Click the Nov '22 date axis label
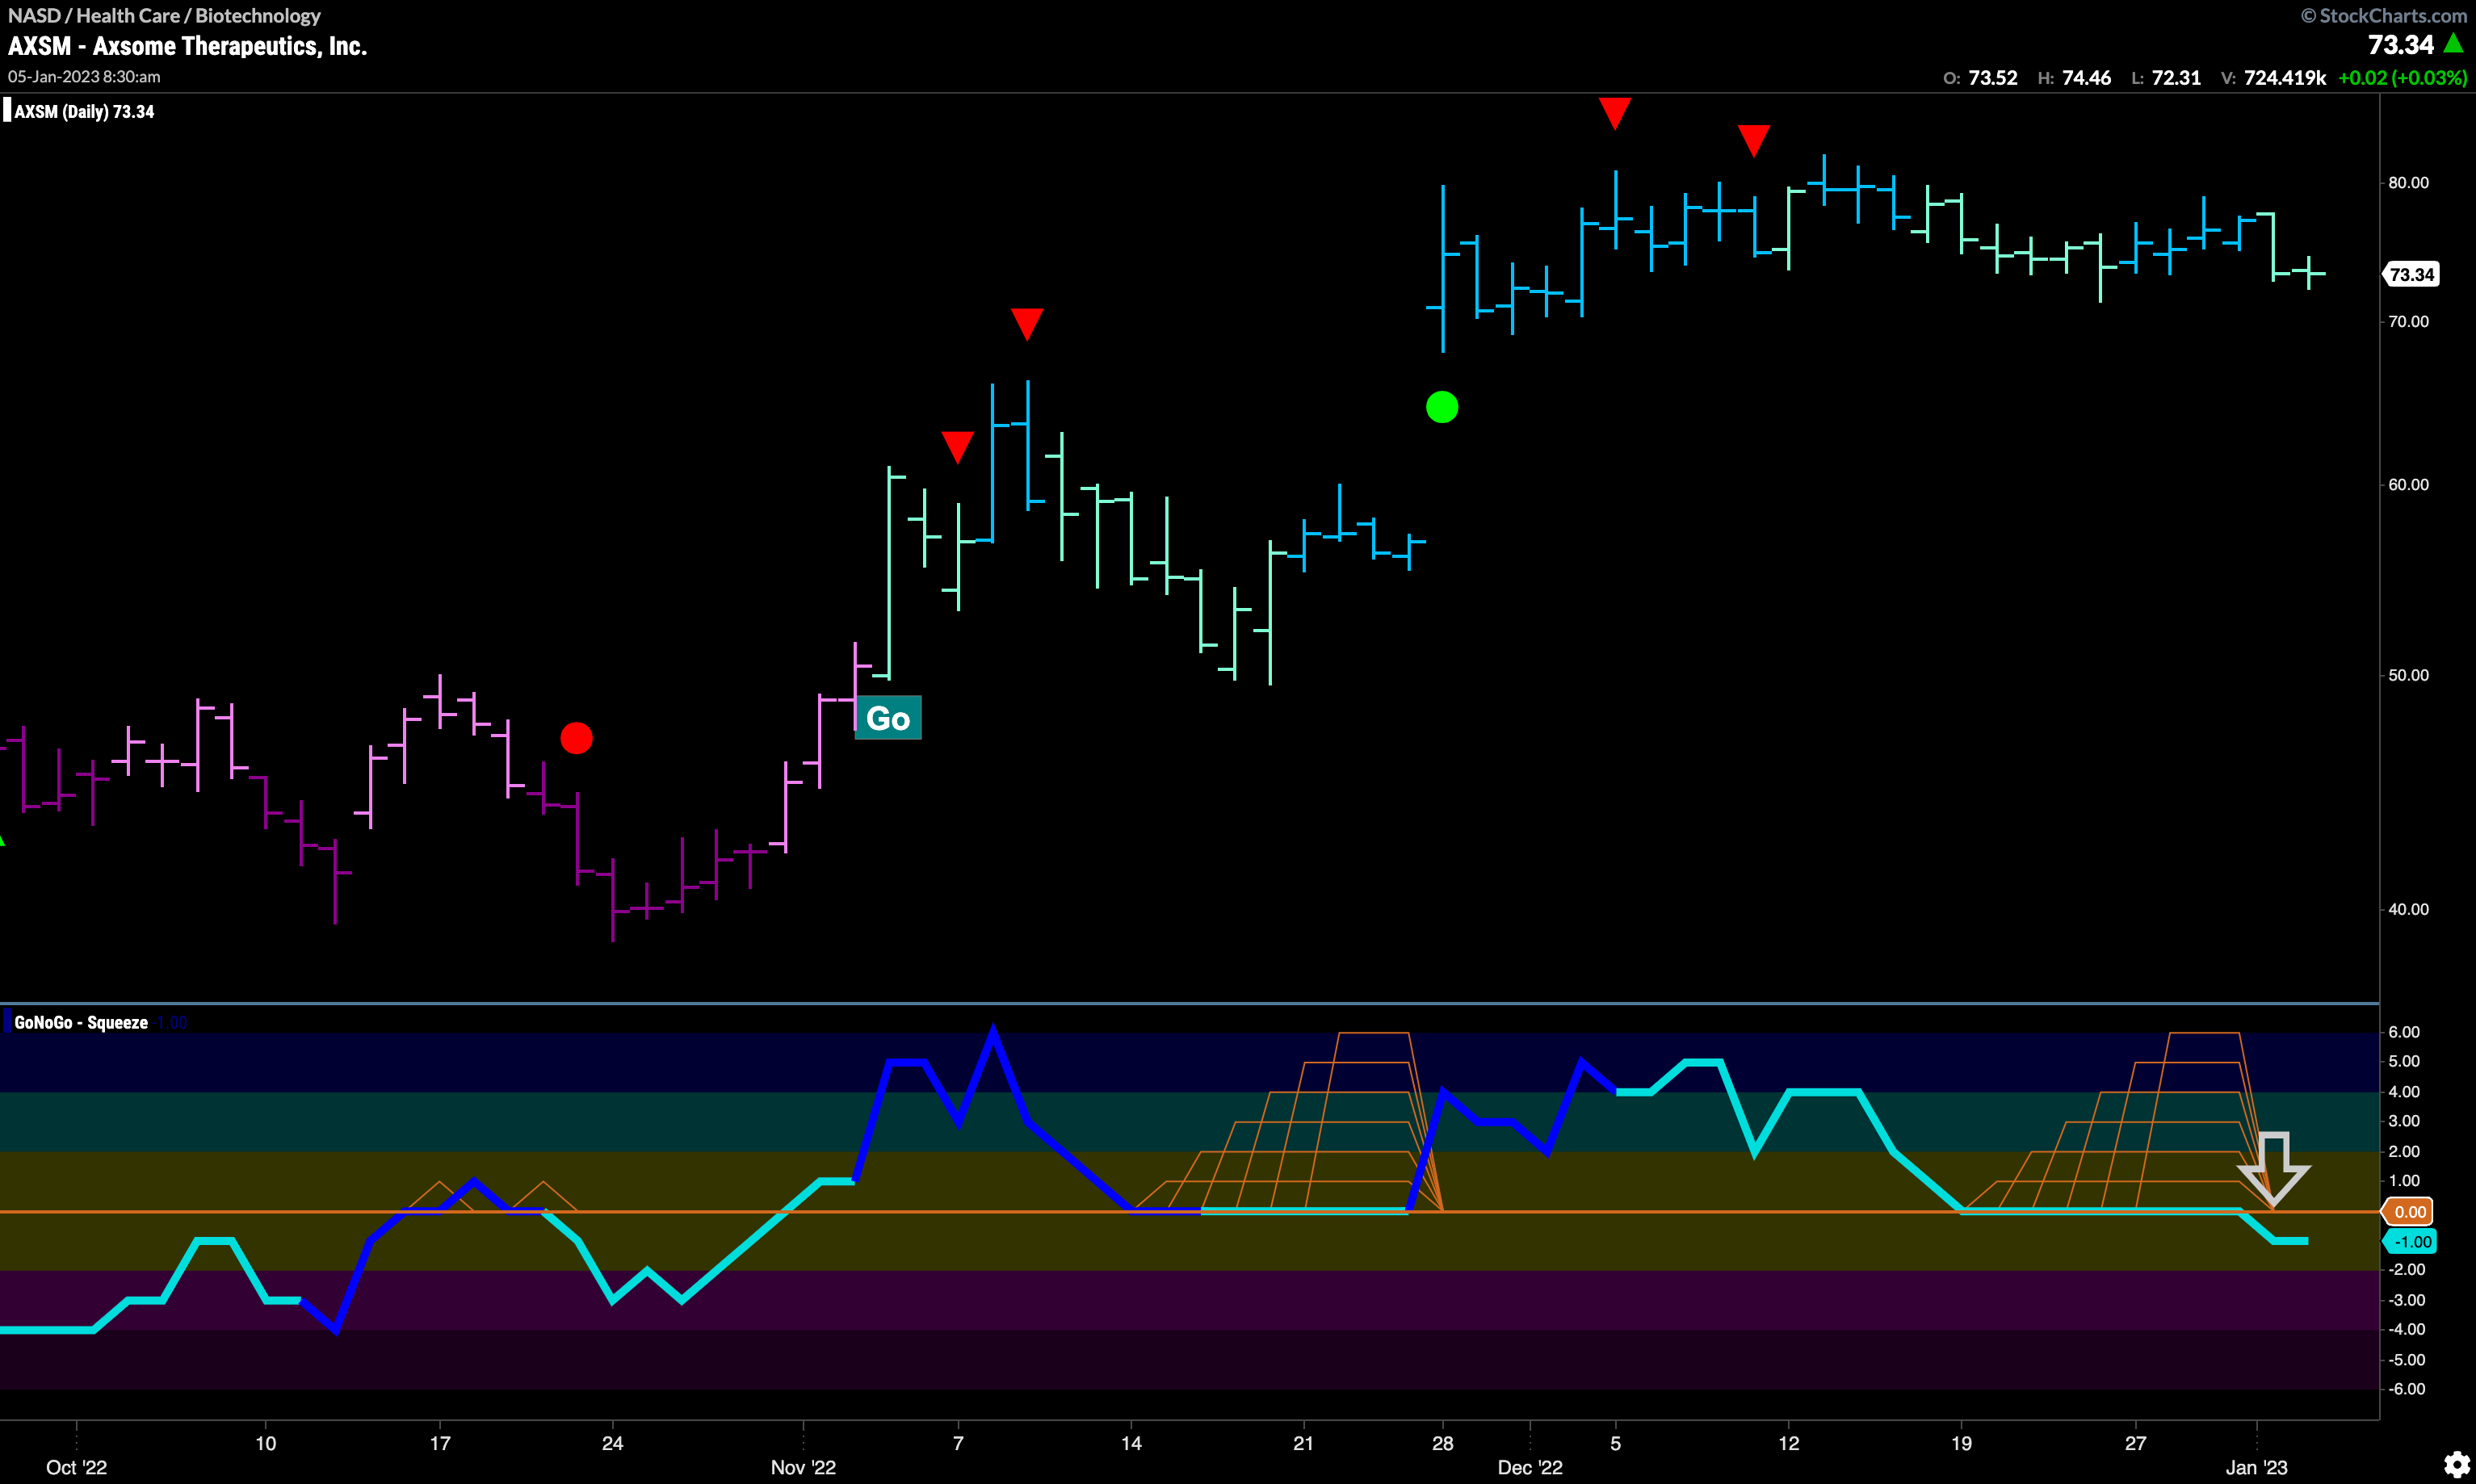 [x=803, y=1467]
